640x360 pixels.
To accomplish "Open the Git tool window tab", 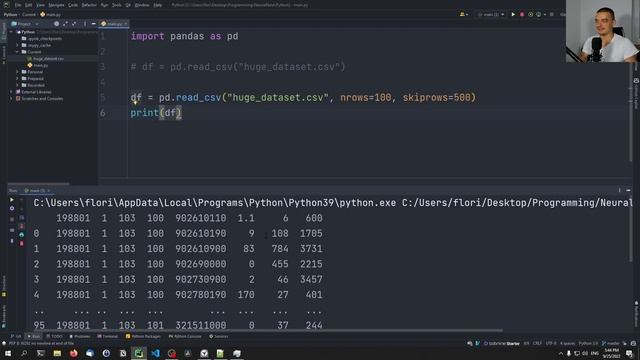I will point(16,336).
